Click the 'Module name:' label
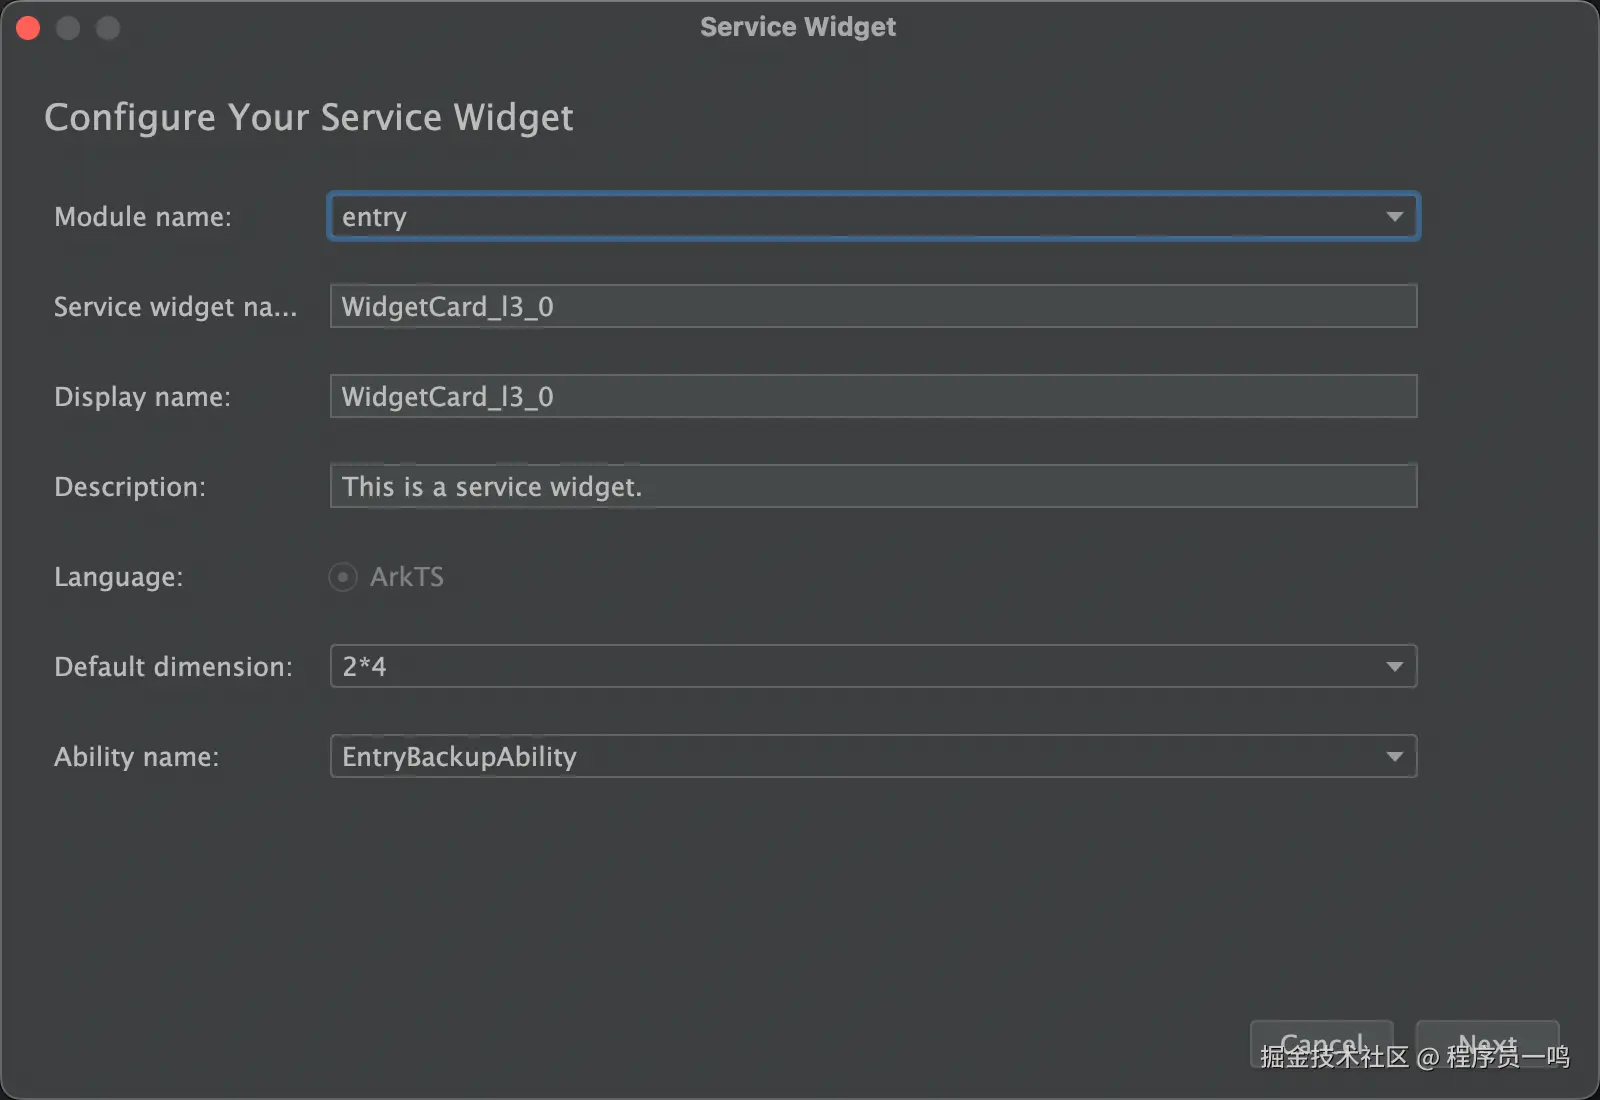This screenshot has width=1600, height=1100. click(142, 217)
